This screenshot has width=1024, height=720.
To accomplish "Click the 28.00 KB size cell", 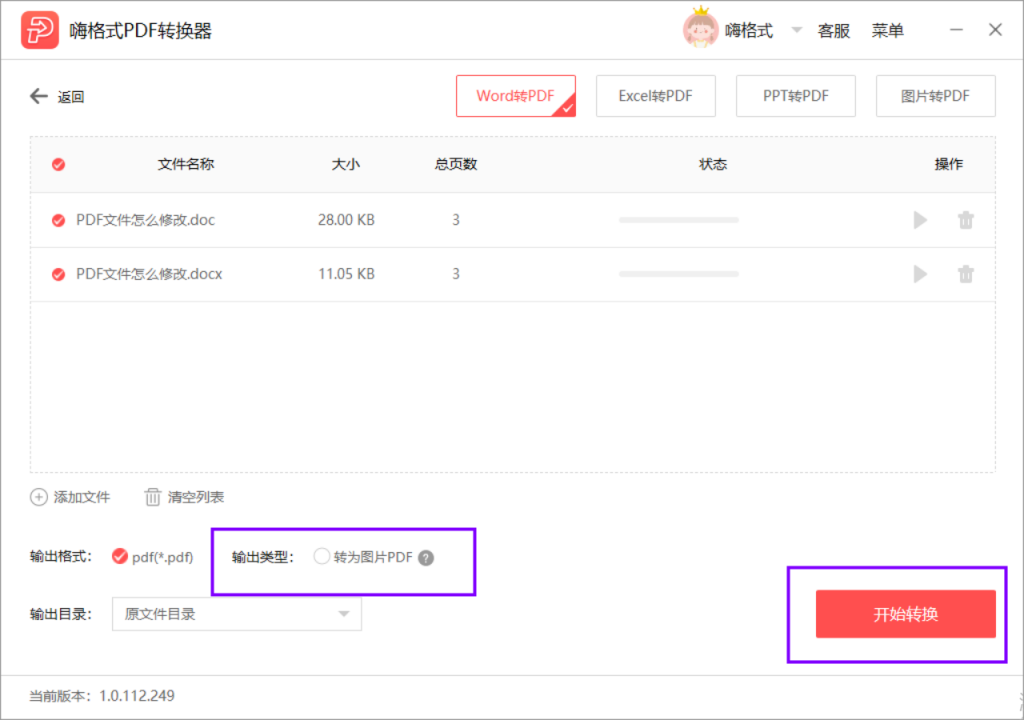I will coord(346,220).
